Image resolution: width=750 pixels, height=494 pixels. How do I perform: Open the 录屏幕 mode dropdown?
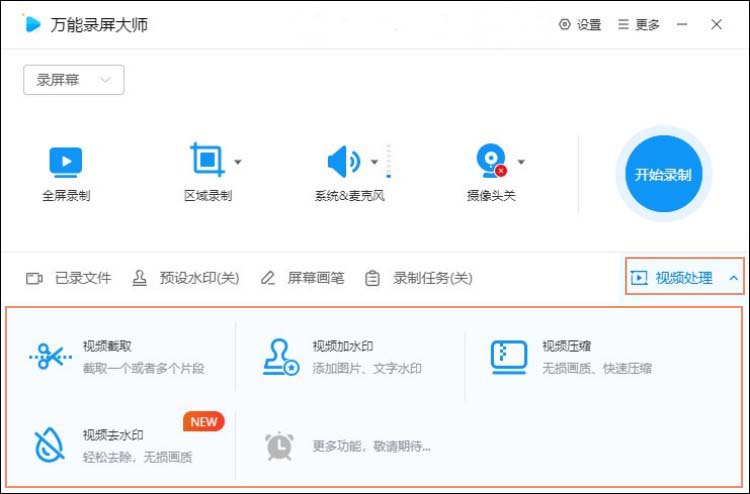coord(74,80)
